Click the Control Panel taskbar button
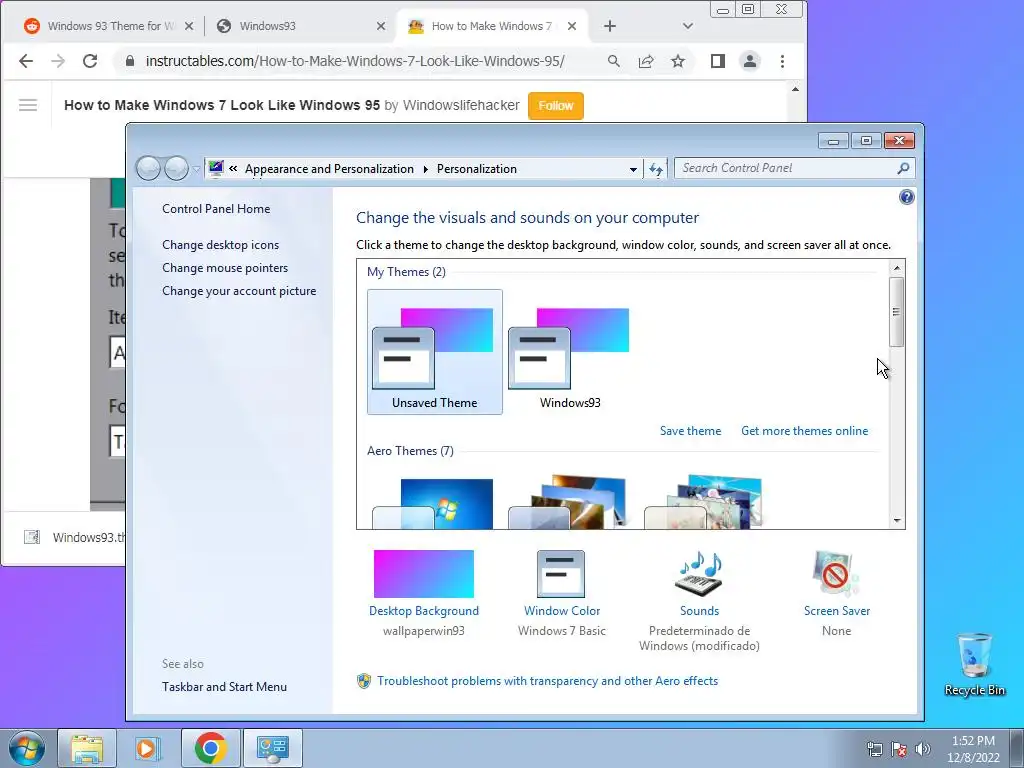 [273, 748]
